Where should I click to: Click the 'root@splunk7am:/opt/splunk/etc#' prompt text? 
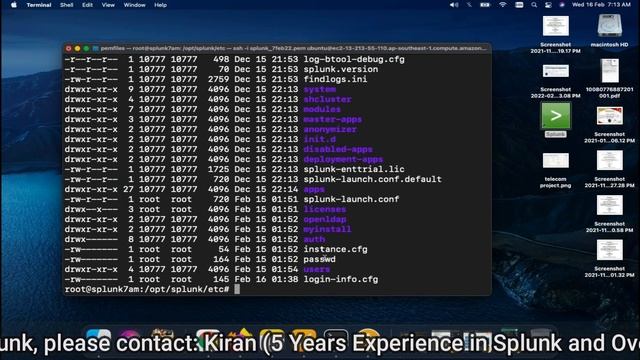(x=147, y=289)
